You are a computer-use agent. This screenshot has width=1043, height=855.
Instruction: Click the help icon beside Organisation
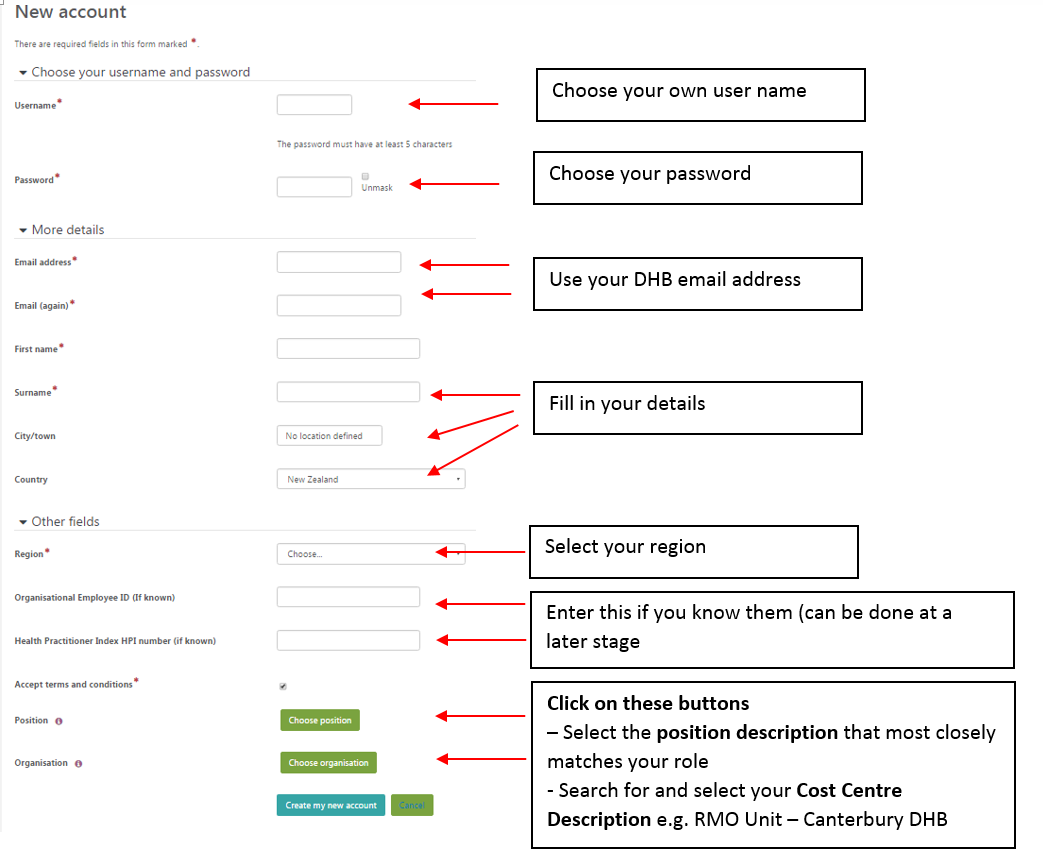click(x=78, y=764)
